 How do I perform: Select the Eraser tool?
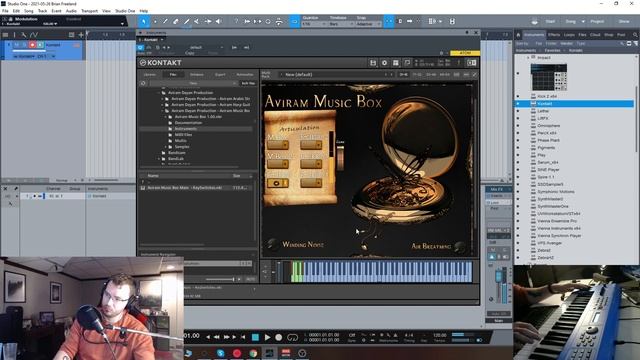click(x=176, y=21)
